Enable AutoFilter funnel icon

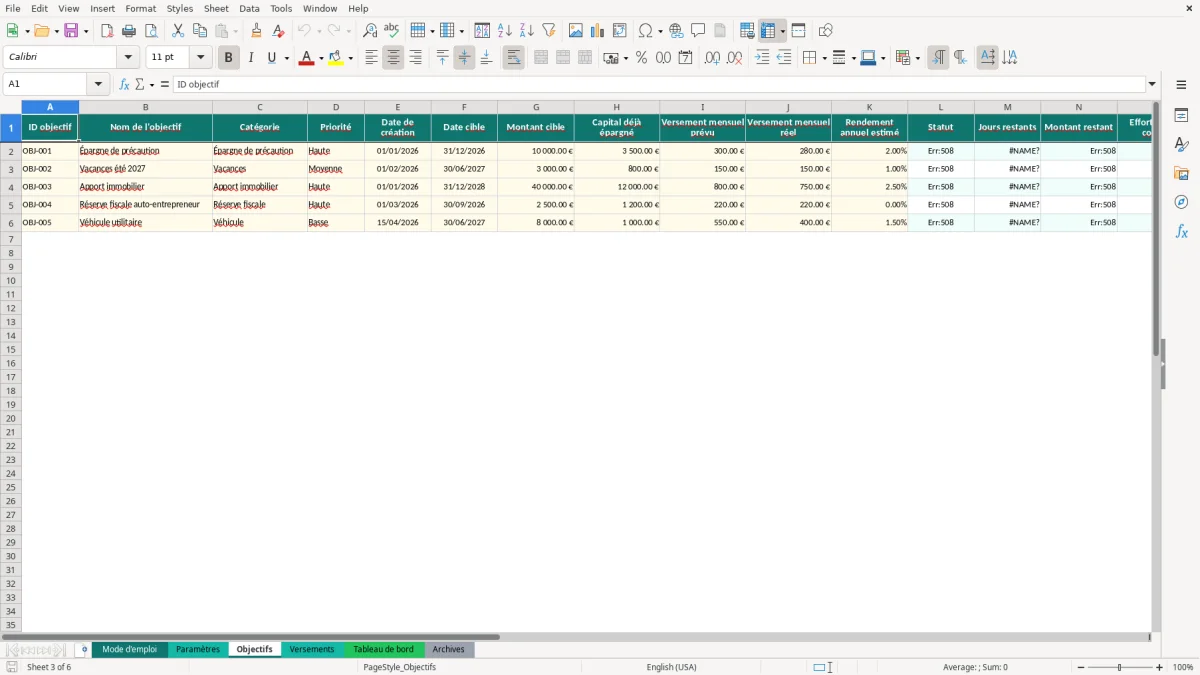coord(549,31)
